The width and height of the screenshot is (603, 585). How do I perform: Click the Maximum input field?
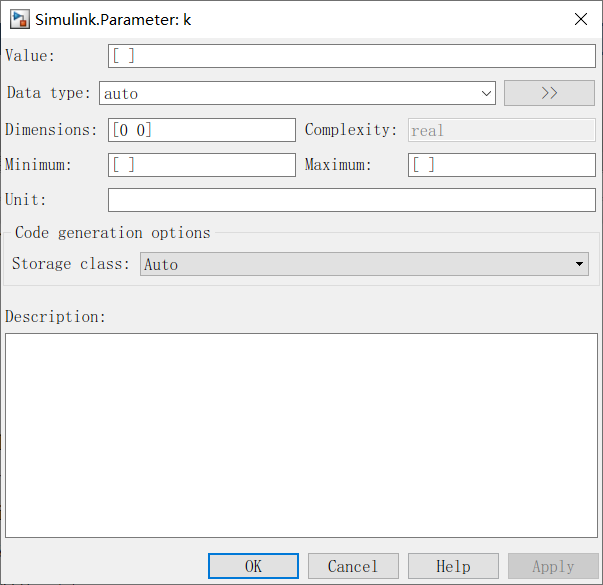[x=501, y=165]
